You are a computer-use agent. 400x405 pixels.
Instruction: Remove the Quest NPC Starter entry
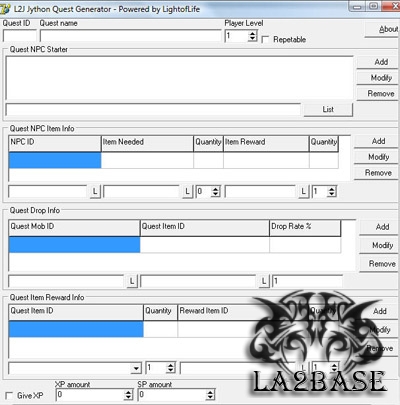point(378,94)
